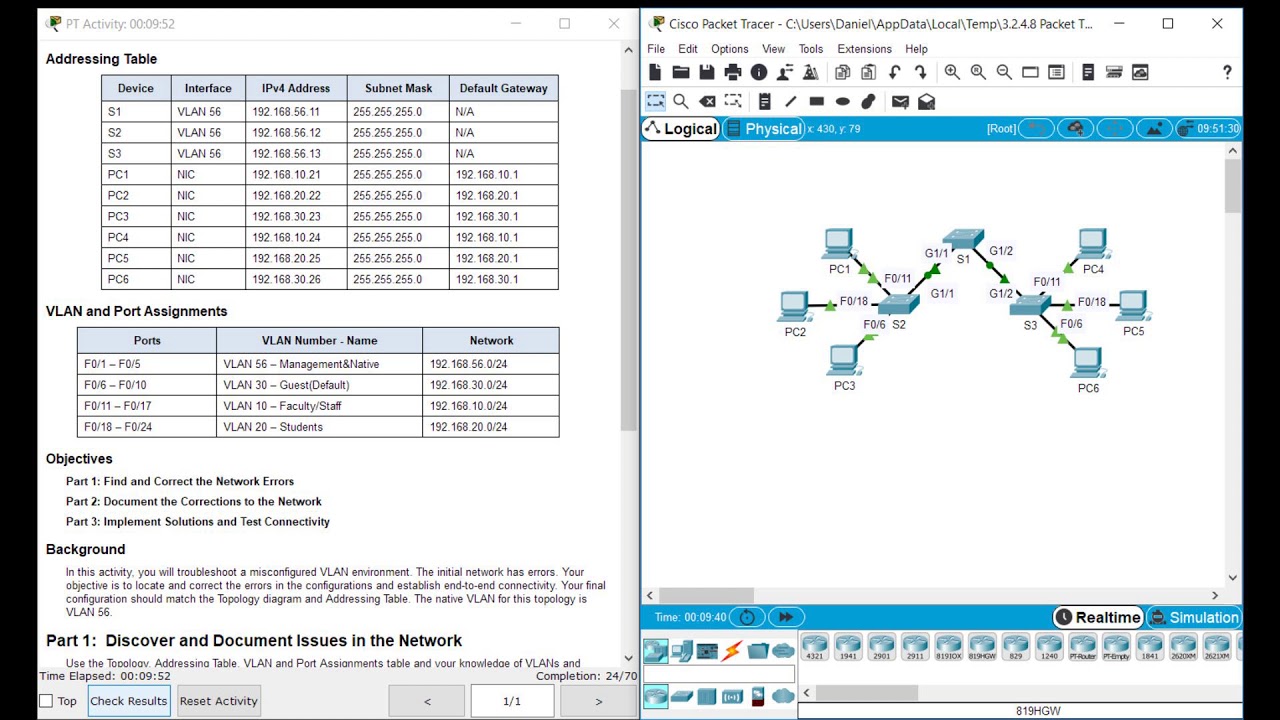This screenshot has height=720, width=1280.
Task: Choose the Draw Ellipse tool
Action: (x=843, y=101)
